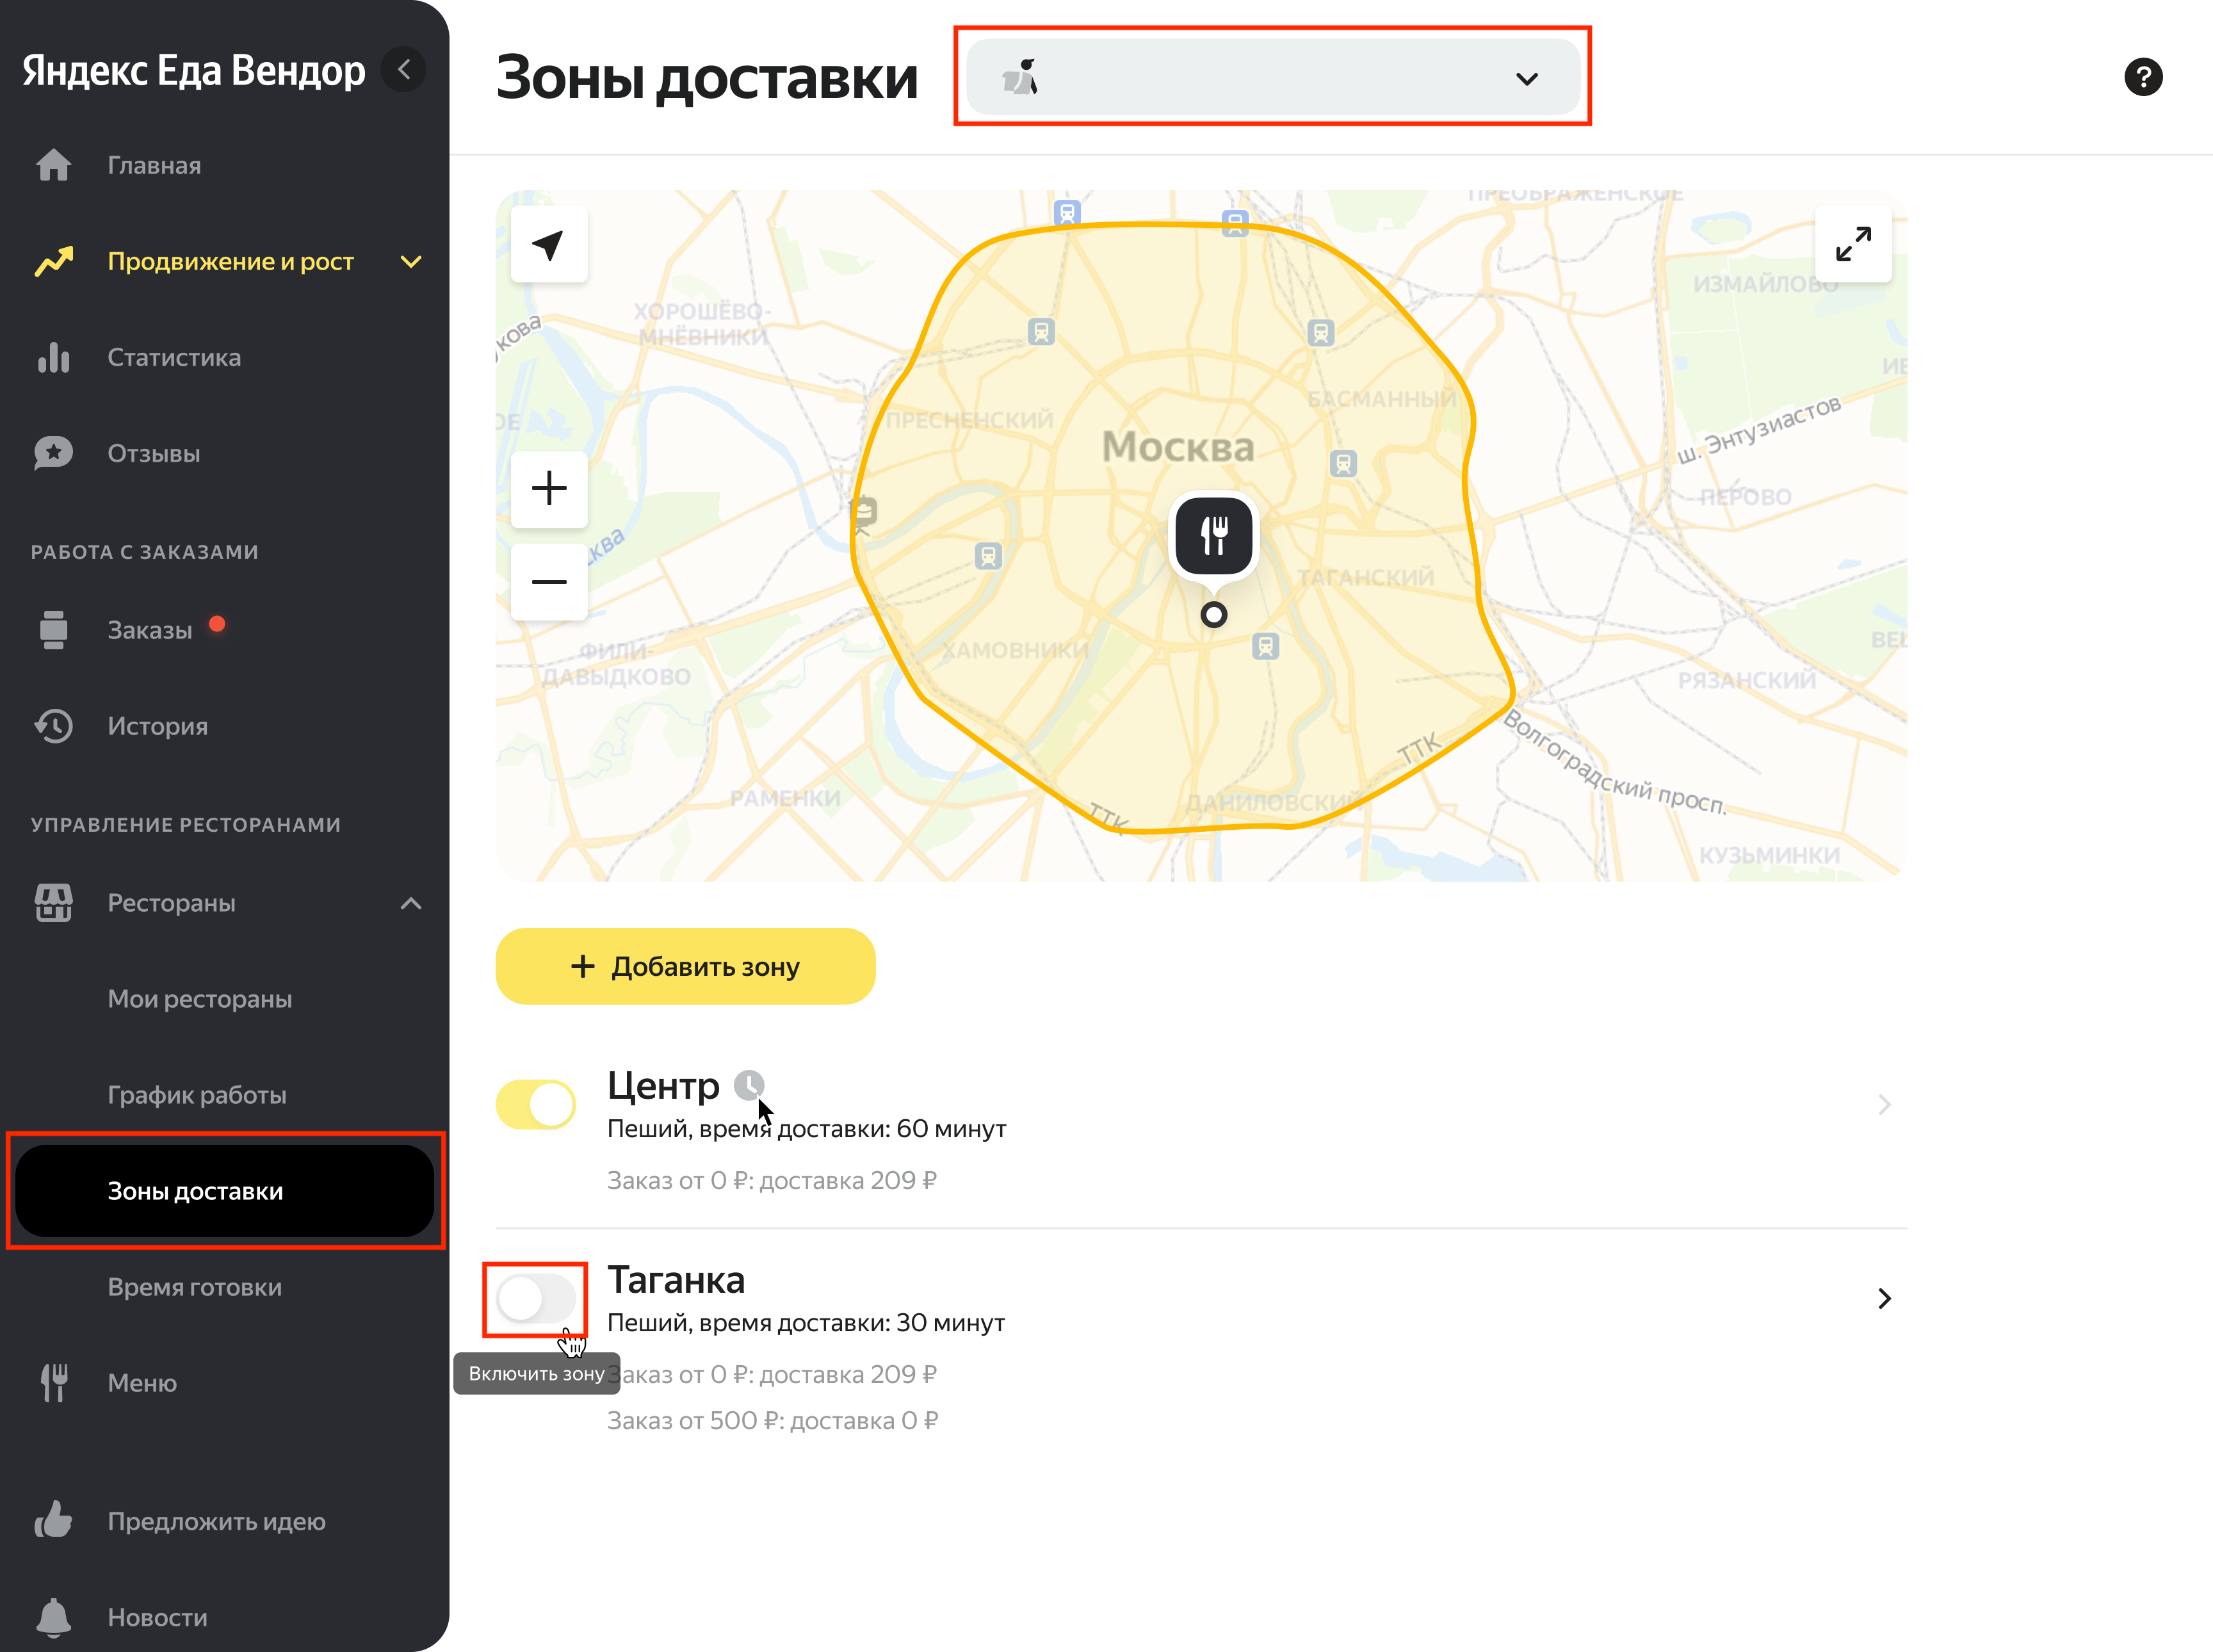Click the restaurant fork-knife map pin

pos(1213,536)
